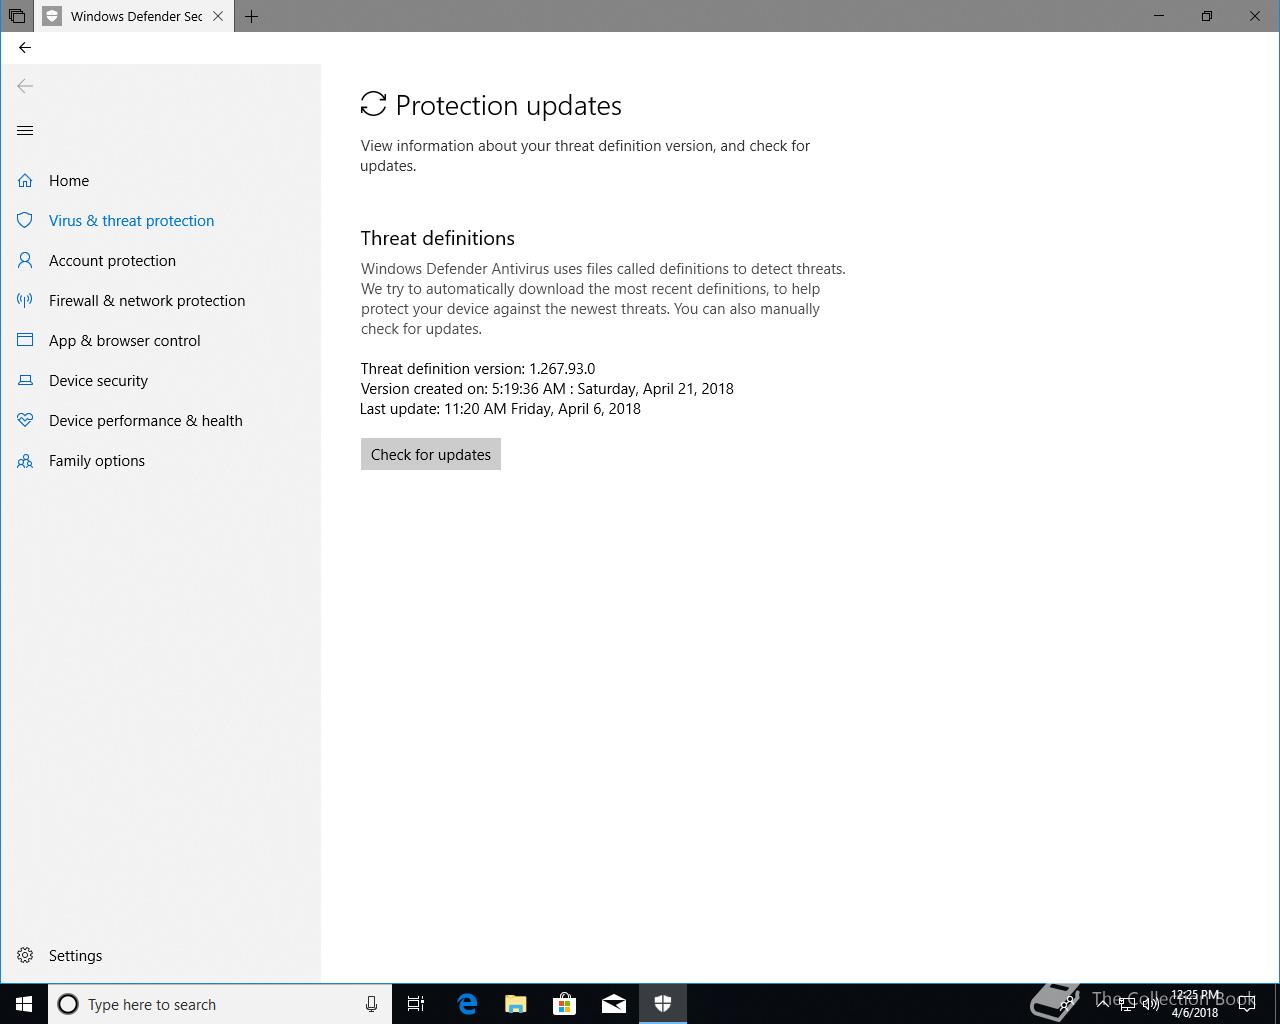The height and width of the screenshot is (1024, 1280).
Task: Click the Version created on line
Action: pos(547,389)
